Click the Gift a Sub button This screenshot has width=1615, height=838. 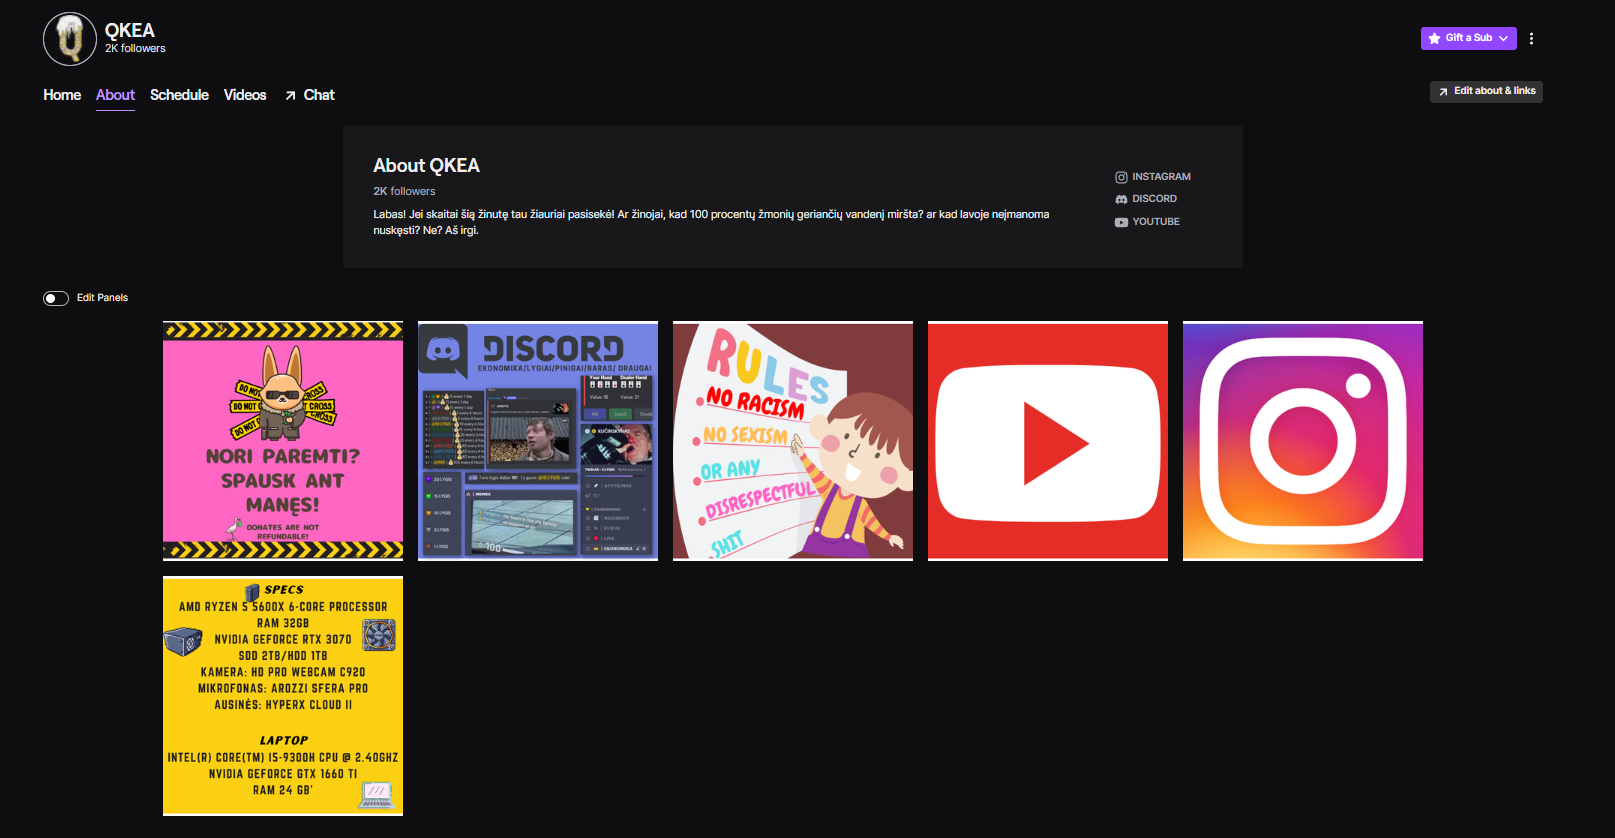click(1468, 38)
